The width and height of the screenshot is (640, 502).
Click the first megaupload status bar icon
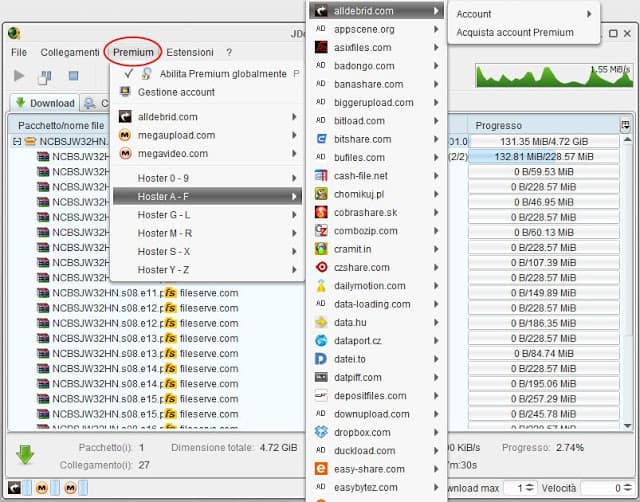tap(42, 487)
